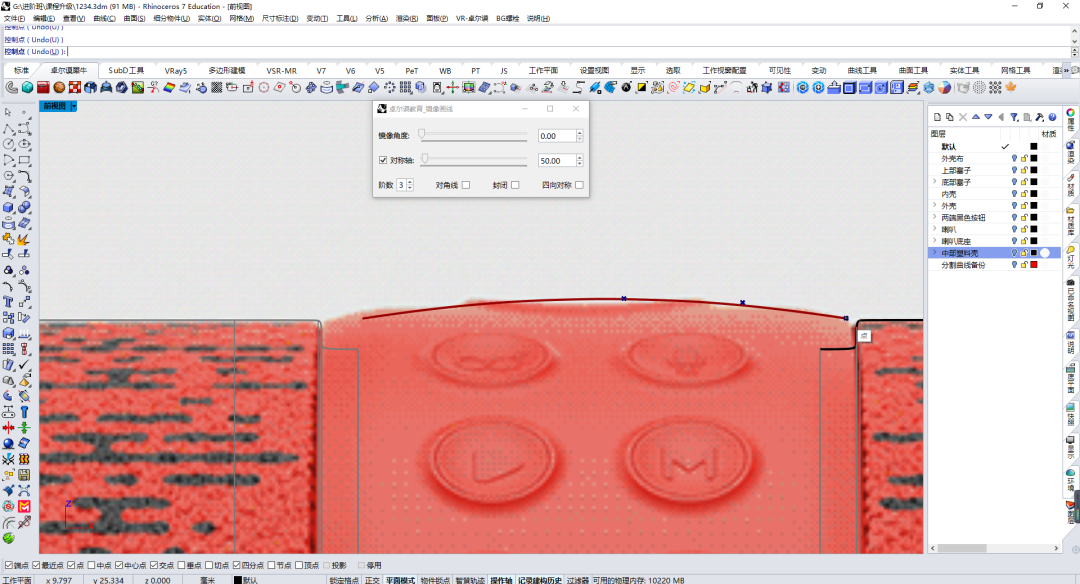
Task: Enable the 封闭 checkbox
Action: click(515, 185)
